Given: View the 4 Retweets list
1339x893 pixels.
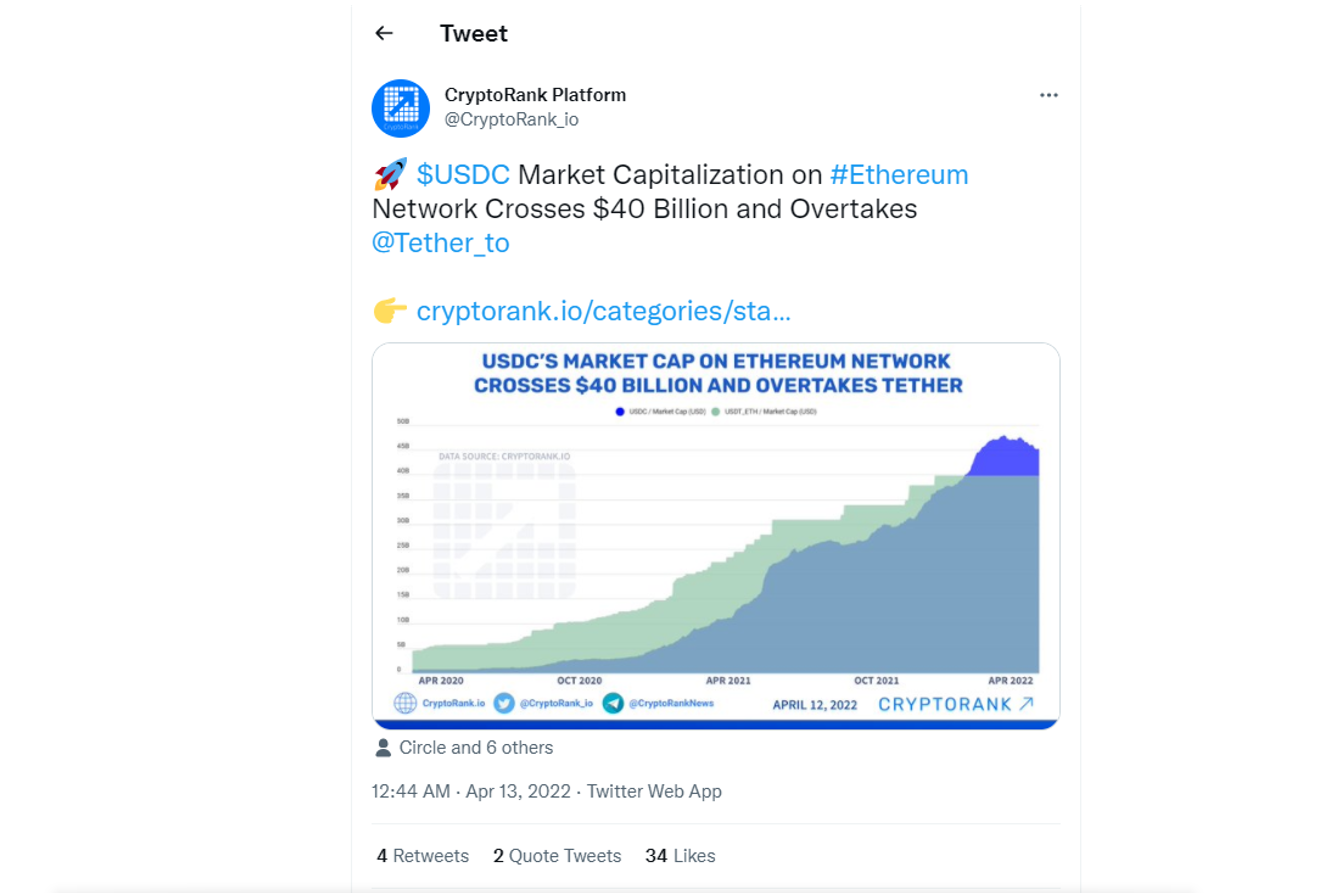Looking at the screenshot, I should pos(421,856).
